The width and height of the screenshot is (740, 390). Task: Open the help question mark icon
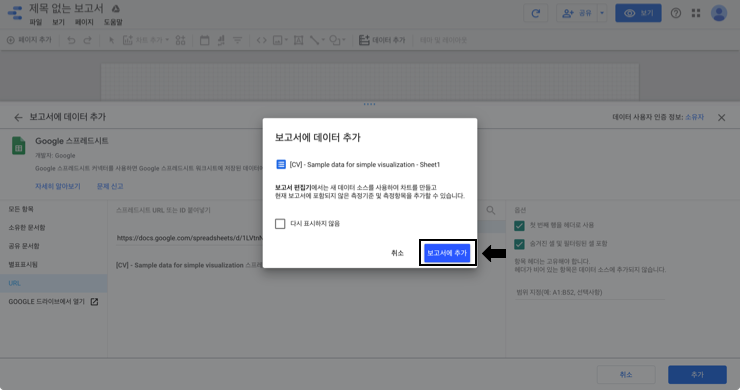[676, 13]
